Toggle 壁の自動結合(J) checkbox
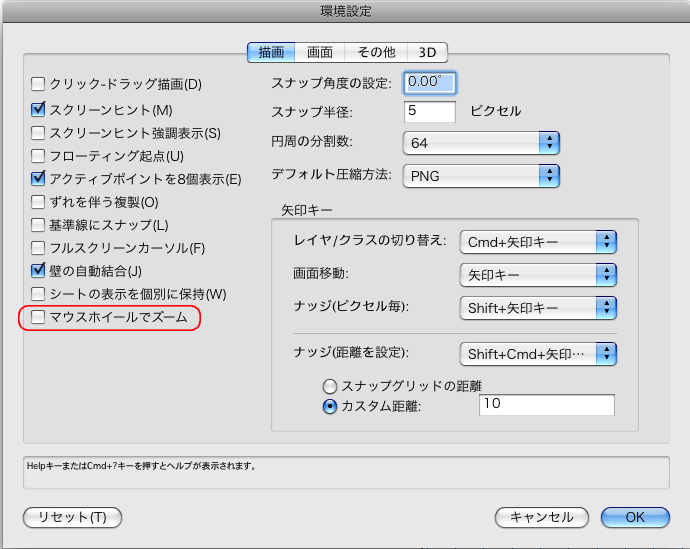The height and width of the screenshot is (549, 690). click(x=39, y=271)
